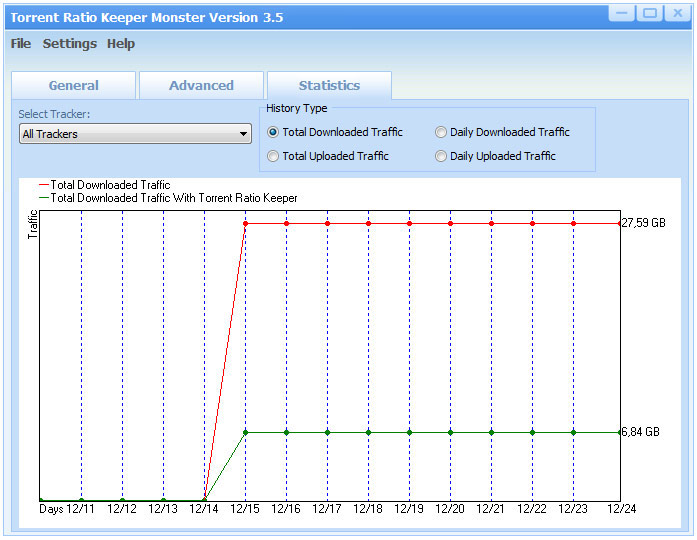Click the 12/20 date axis label
This screenshot has height=540, width=697.
pos(450,508)
